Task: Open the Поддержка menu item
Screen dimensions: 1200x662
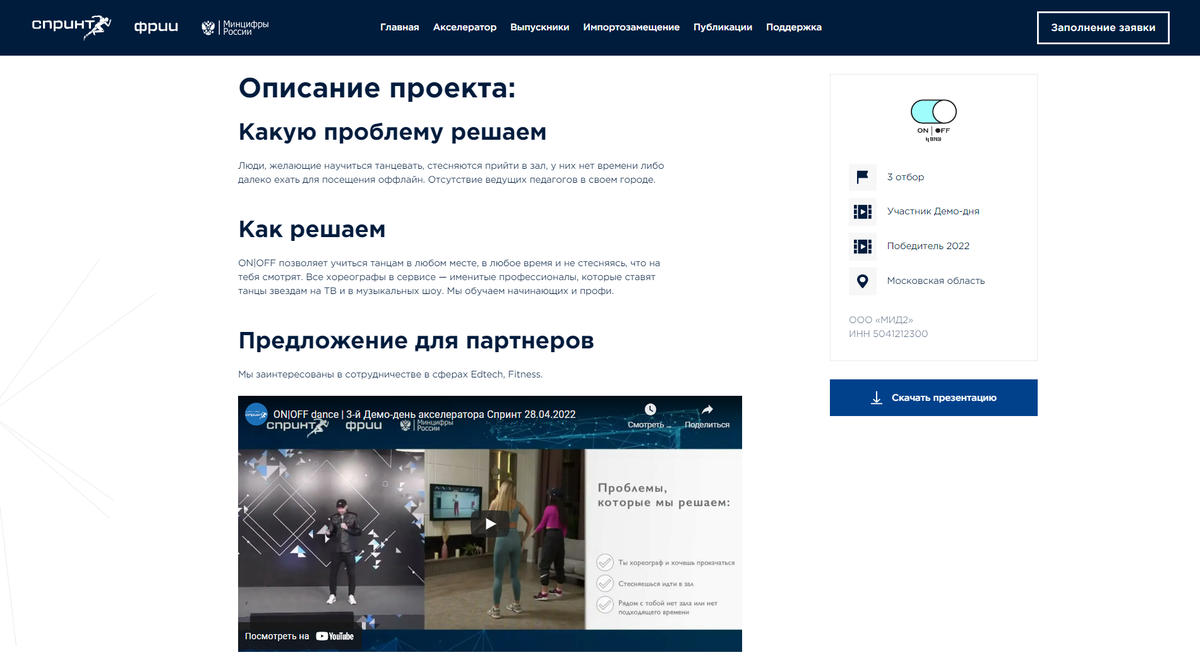Action: pyautogui.click(x=794, y=27)
